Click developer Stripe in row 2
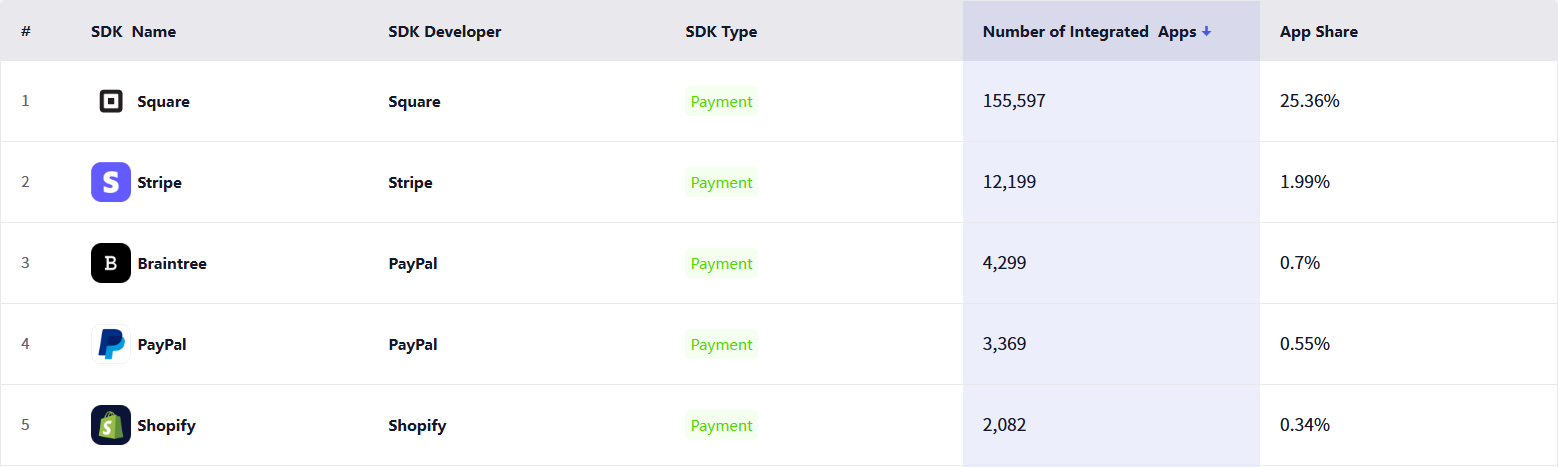The image size is (1558, 467). click(x=410, y=183)
